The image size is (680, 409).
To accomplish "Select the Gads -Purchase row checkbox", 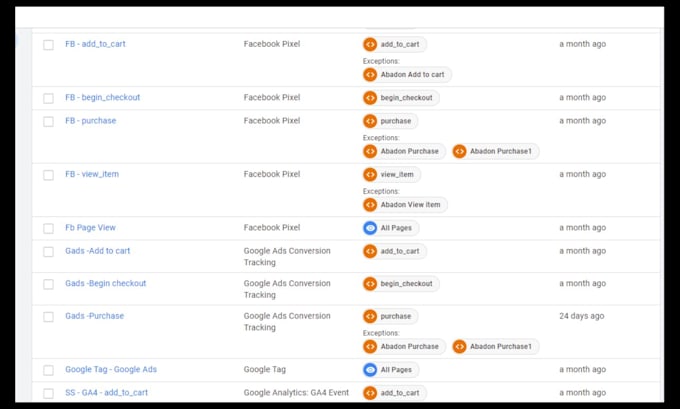I will coord(49,317).
